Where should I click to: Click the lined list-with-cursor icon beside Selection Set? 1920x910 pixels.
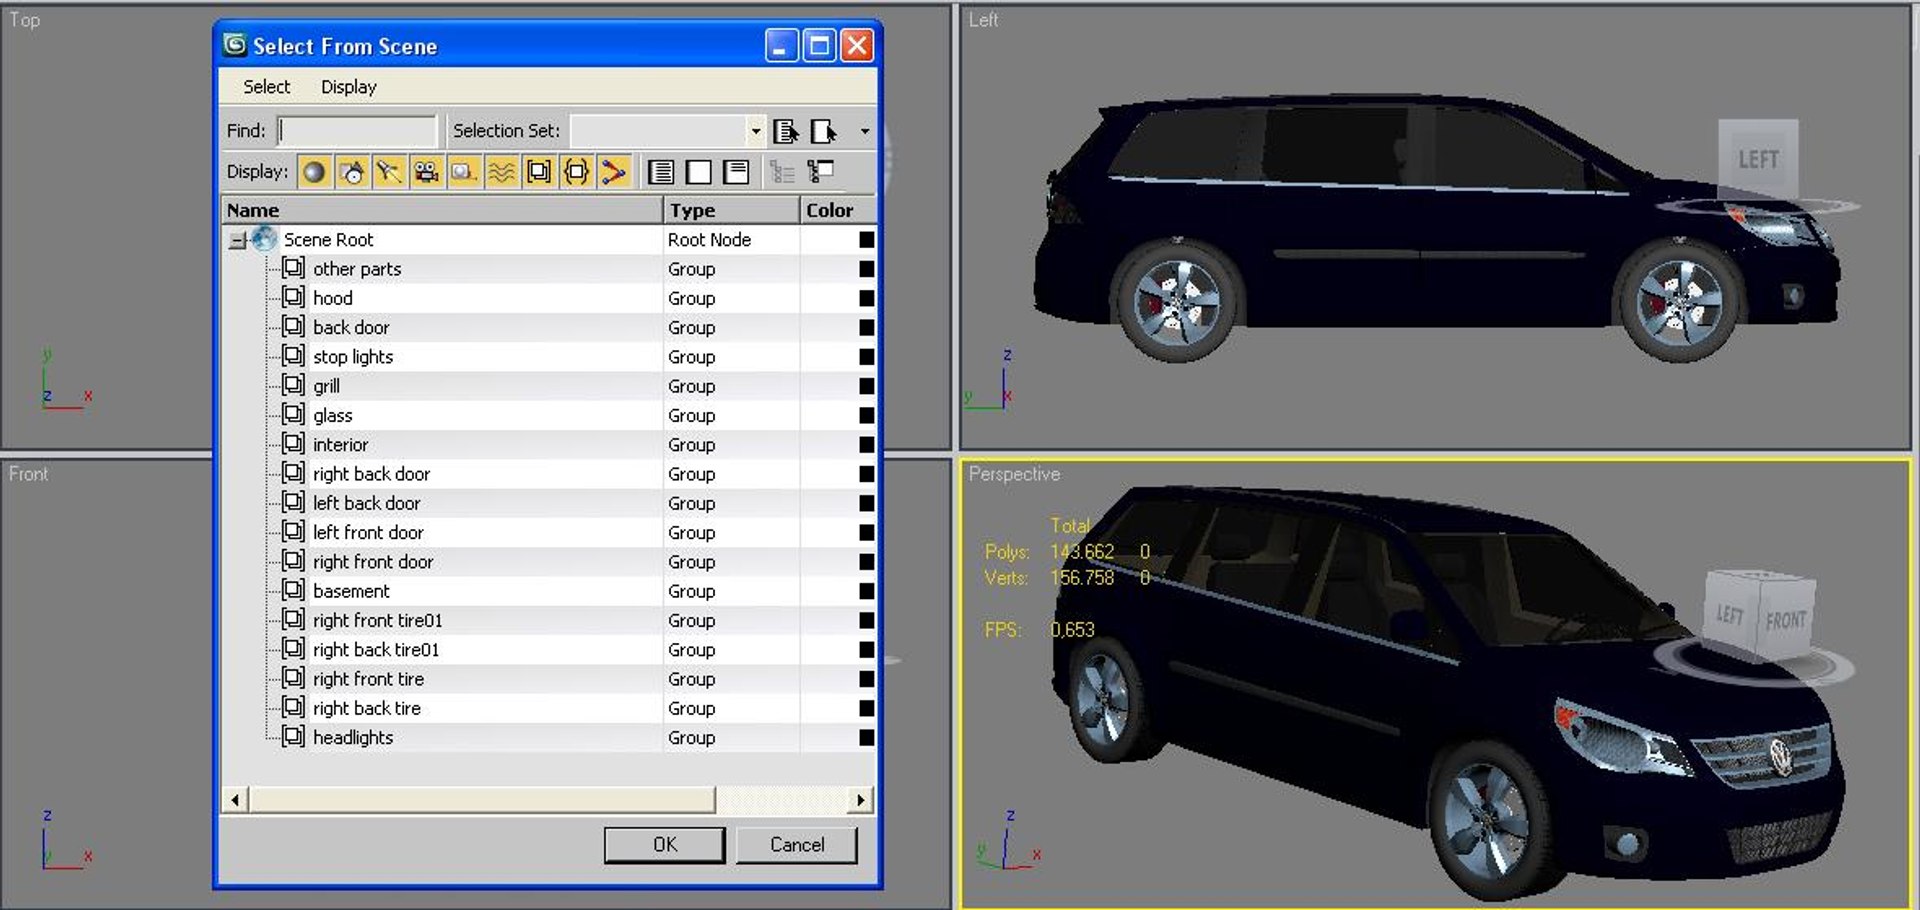[x=786, y=131]
